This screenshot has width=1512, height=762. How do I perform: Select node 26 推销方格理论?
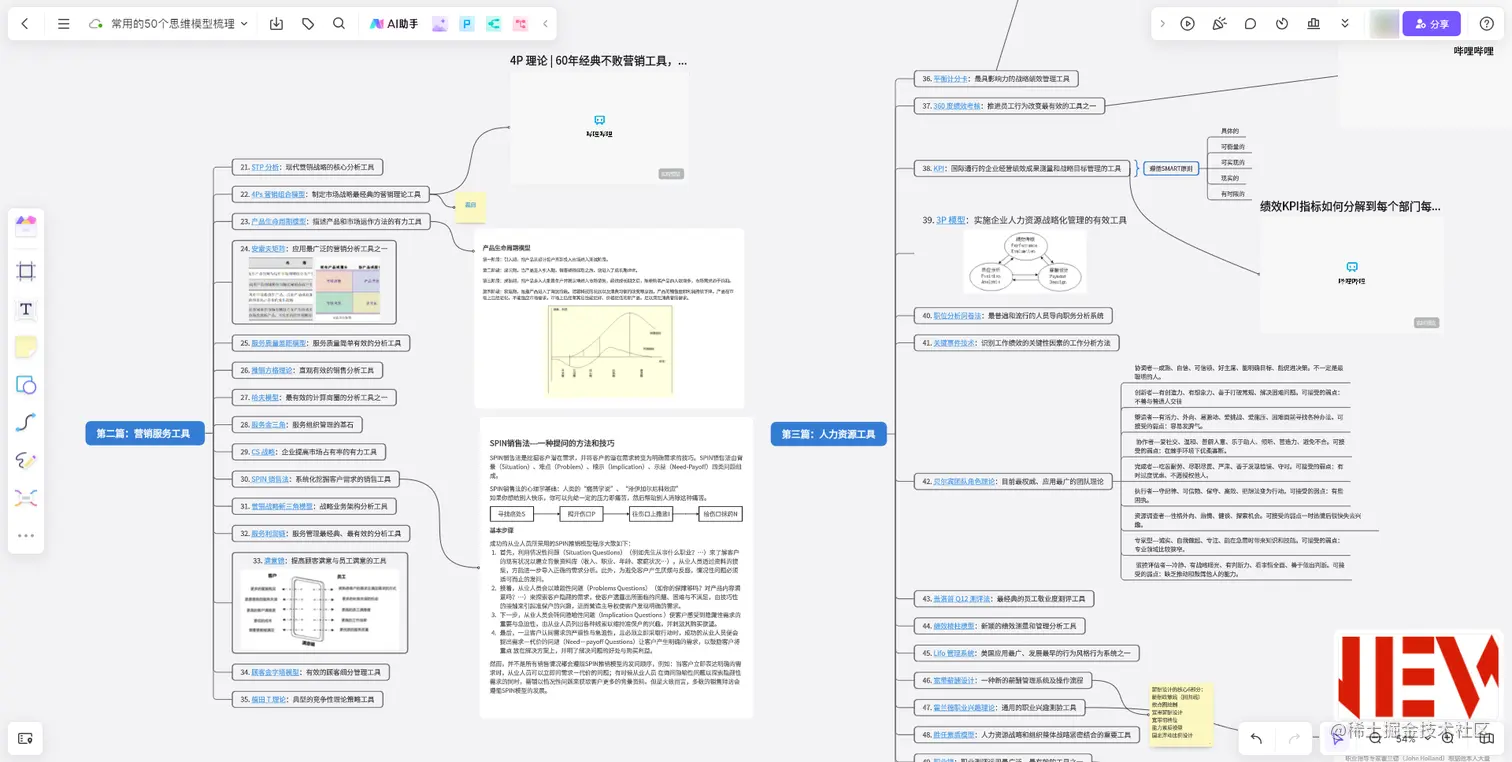(x=308, y=370)
